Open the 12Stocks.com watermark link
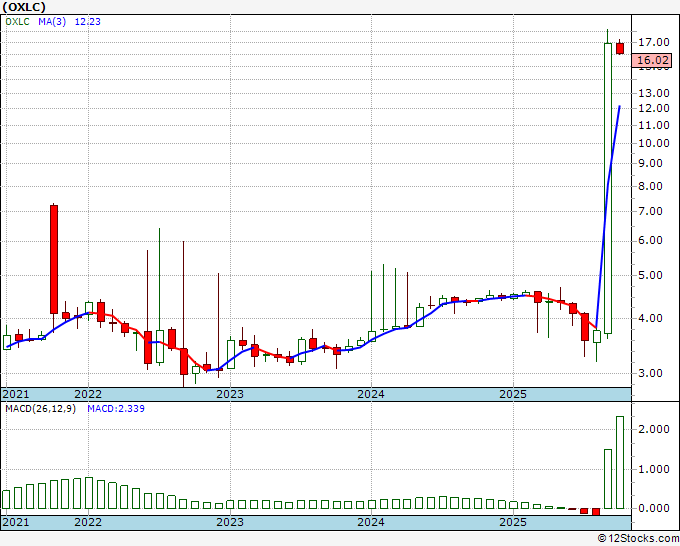This screenshot has height=546, width=680. (x=638, y=539)
